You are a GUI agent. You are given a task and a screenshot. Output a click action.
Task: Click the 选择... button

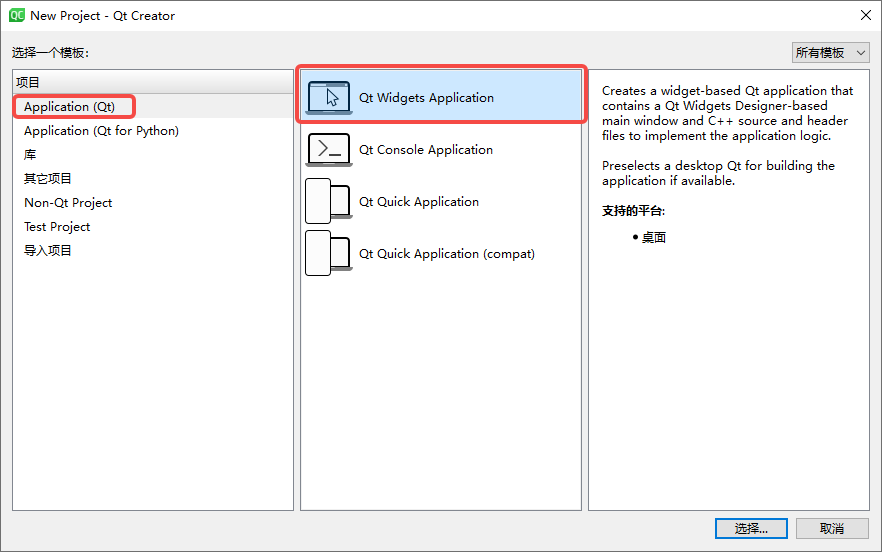click(751, 528)
